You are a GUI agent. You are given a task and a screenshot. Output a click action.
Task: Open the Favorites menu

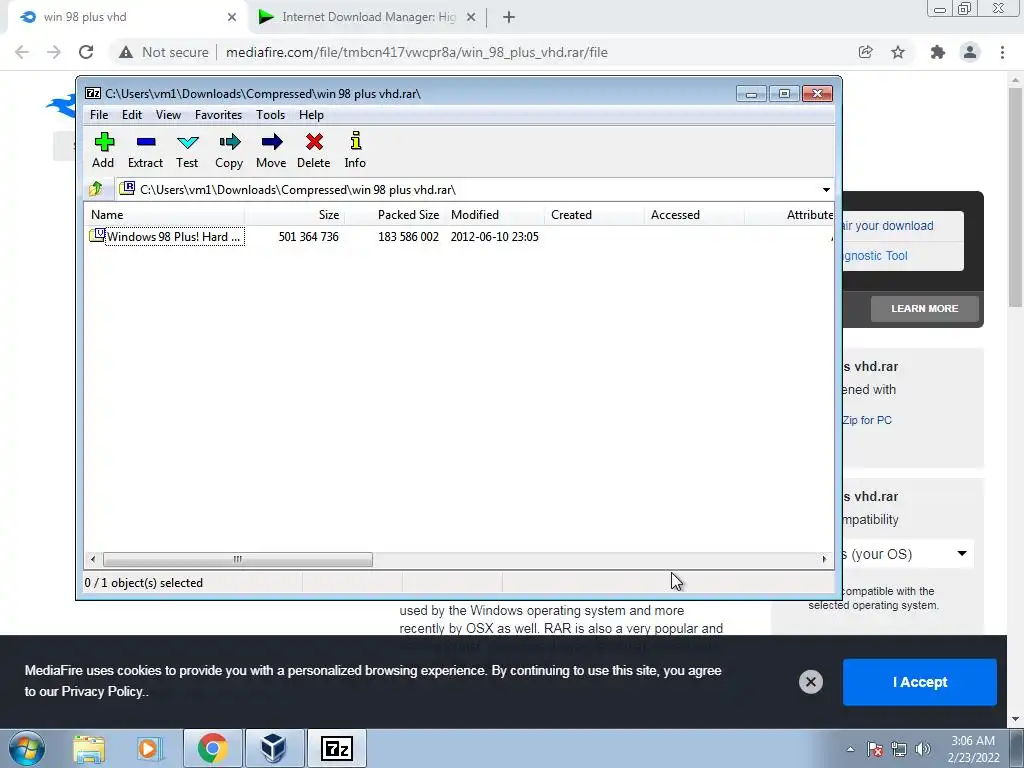point(218,115)
